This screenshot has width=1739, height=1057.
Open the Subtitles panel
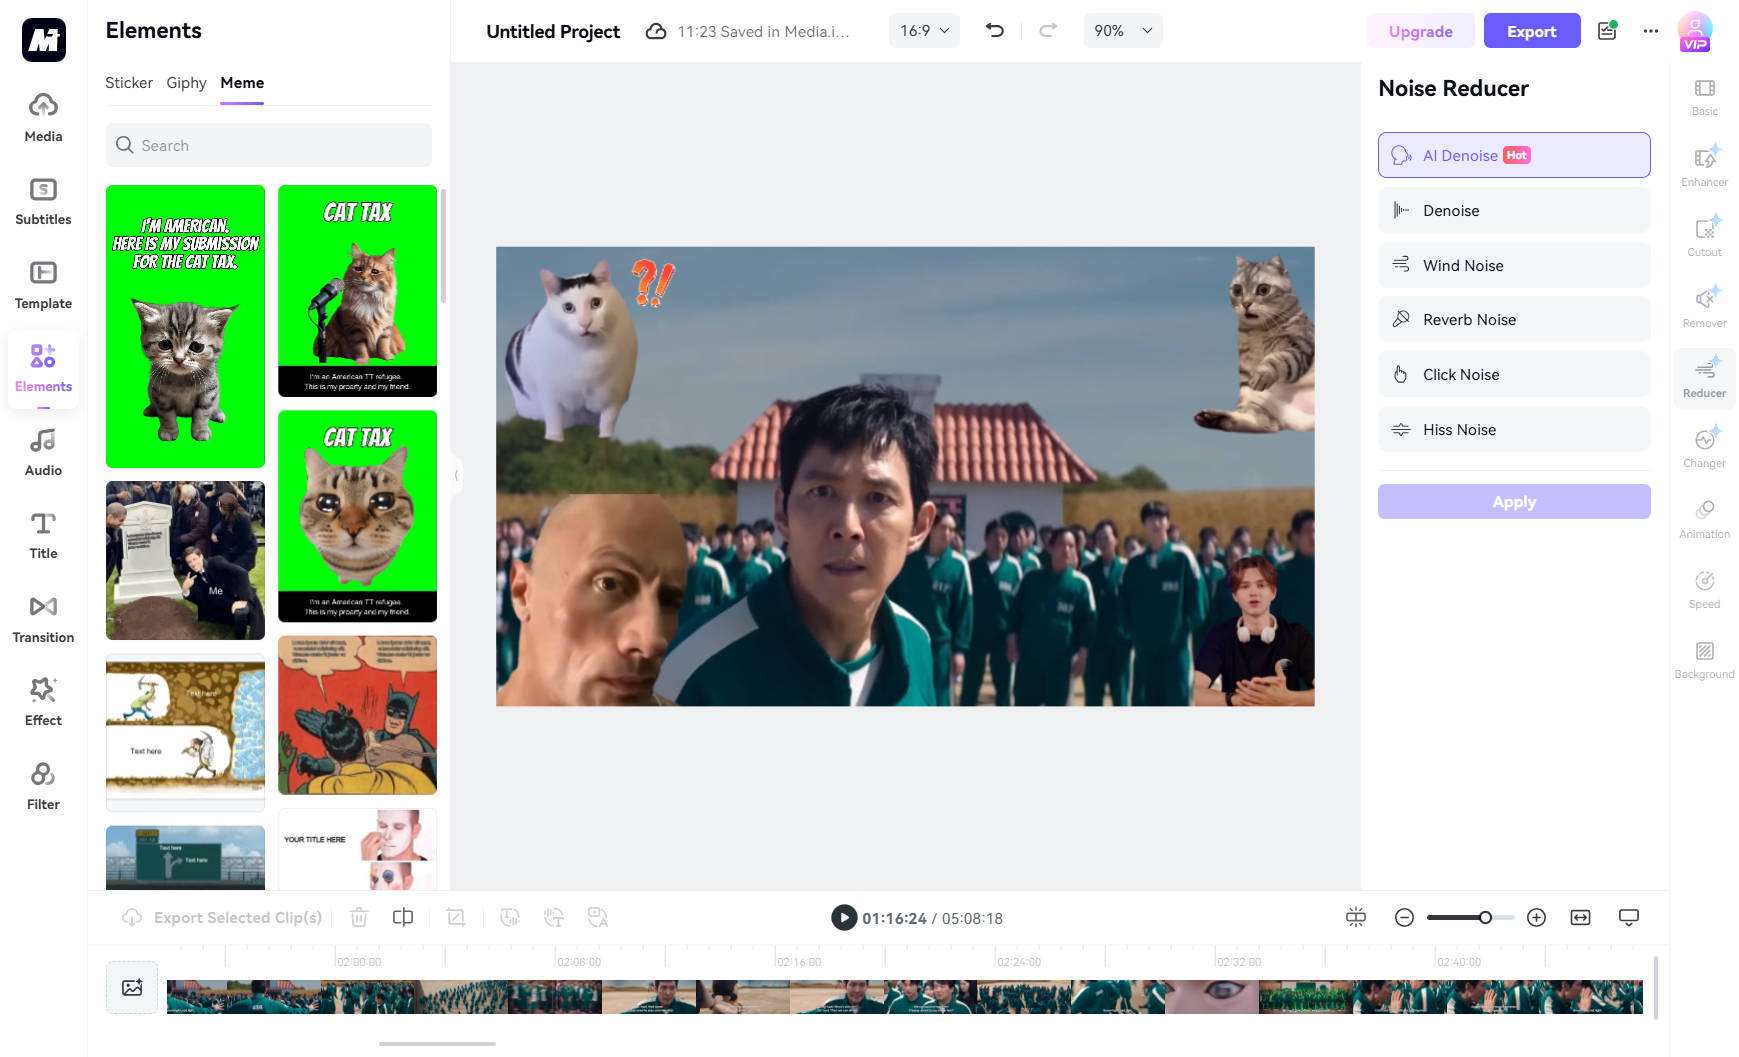click(42, 200)
